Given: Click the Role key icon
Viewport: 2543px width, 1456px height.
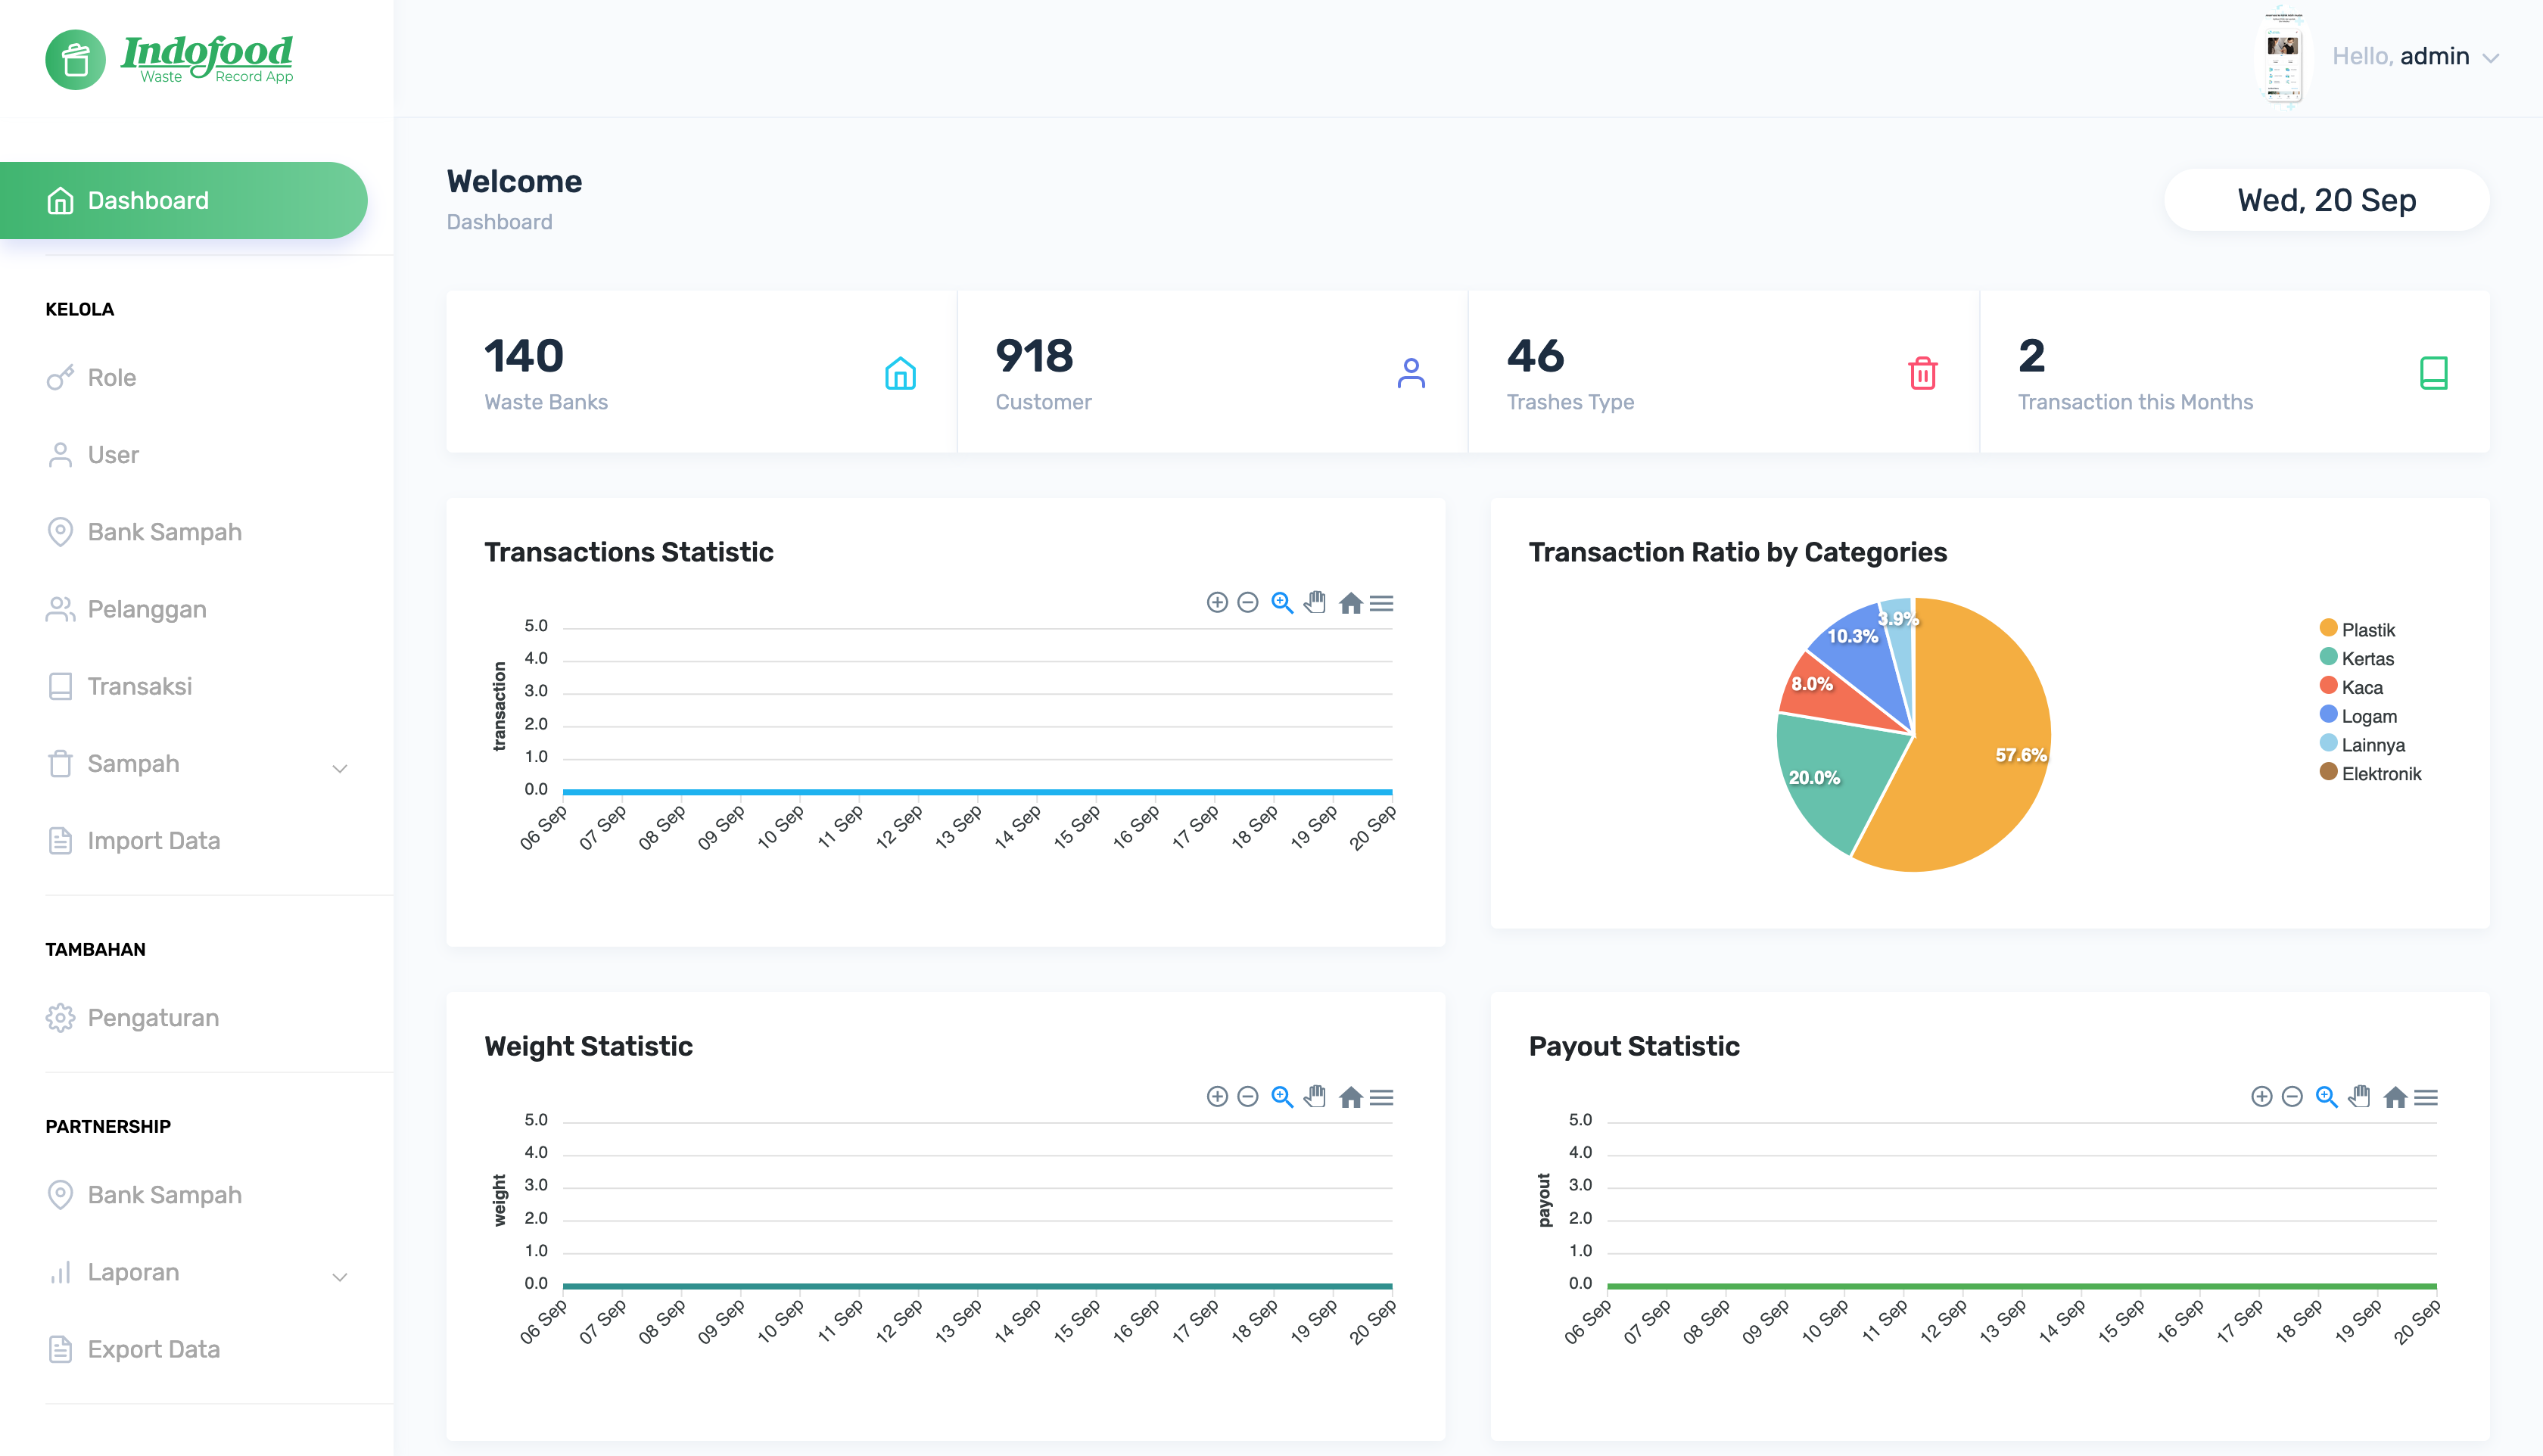Looking at the screenshot, I should [60, 378].
